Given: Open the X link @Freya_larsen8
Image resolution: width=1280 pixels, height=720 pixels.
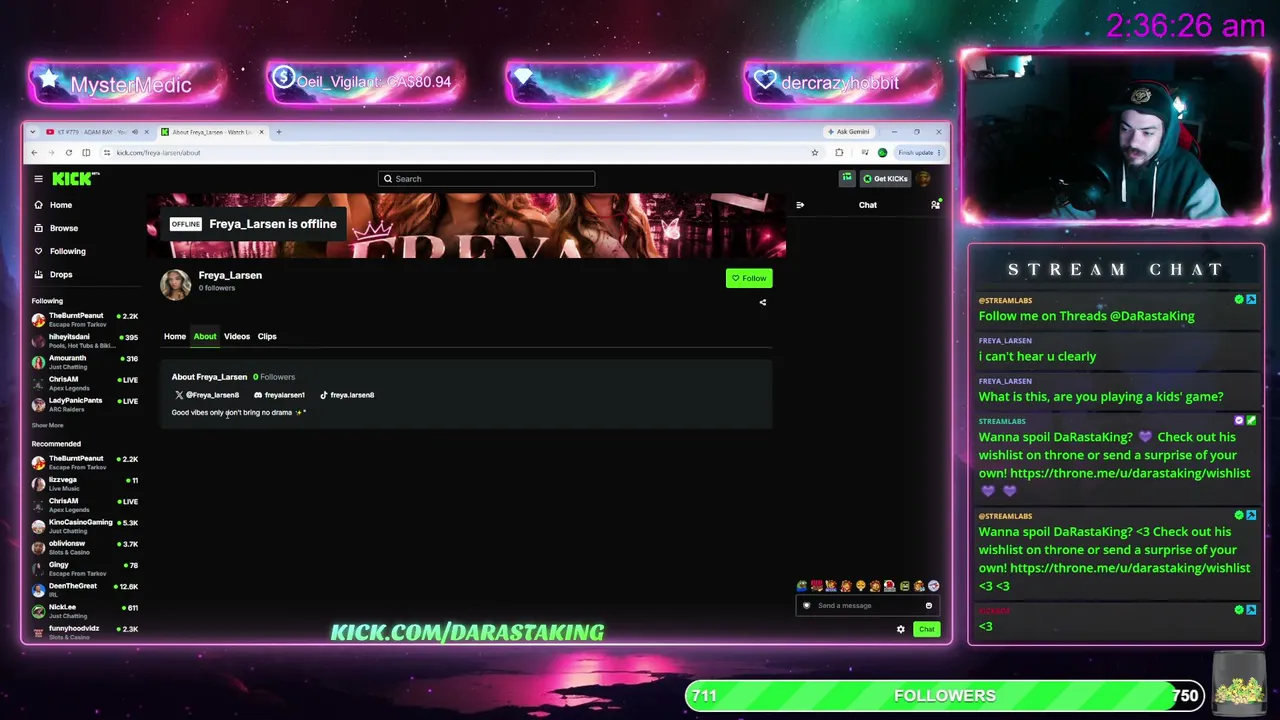Looking at the screenshot, I should click(207, 395).
